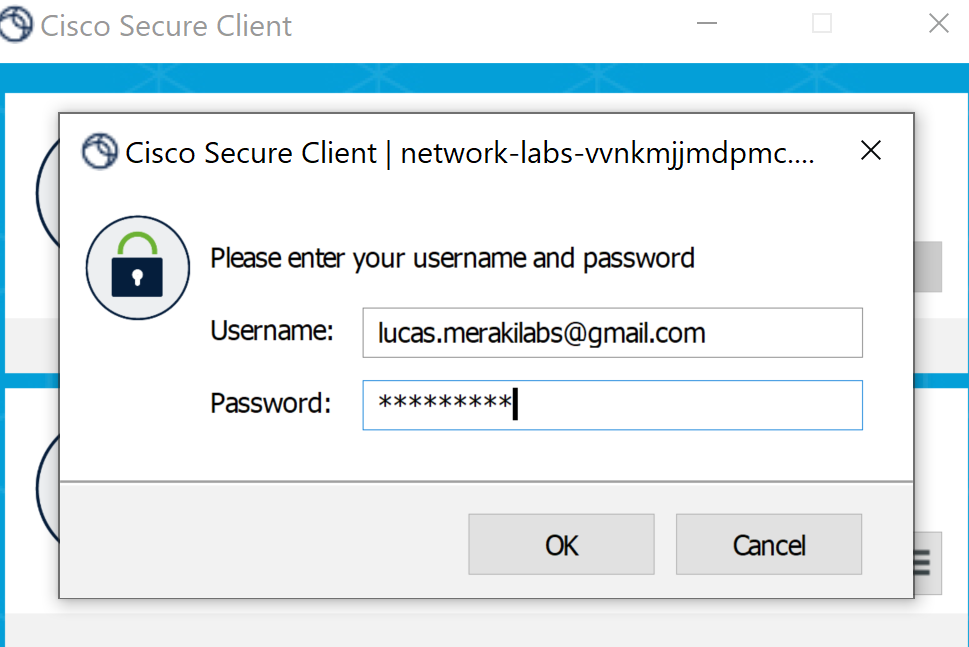The image size is (969, 647).
Task: Focus the Username input field
Action: pyautogui.click(x=612, y=332)
